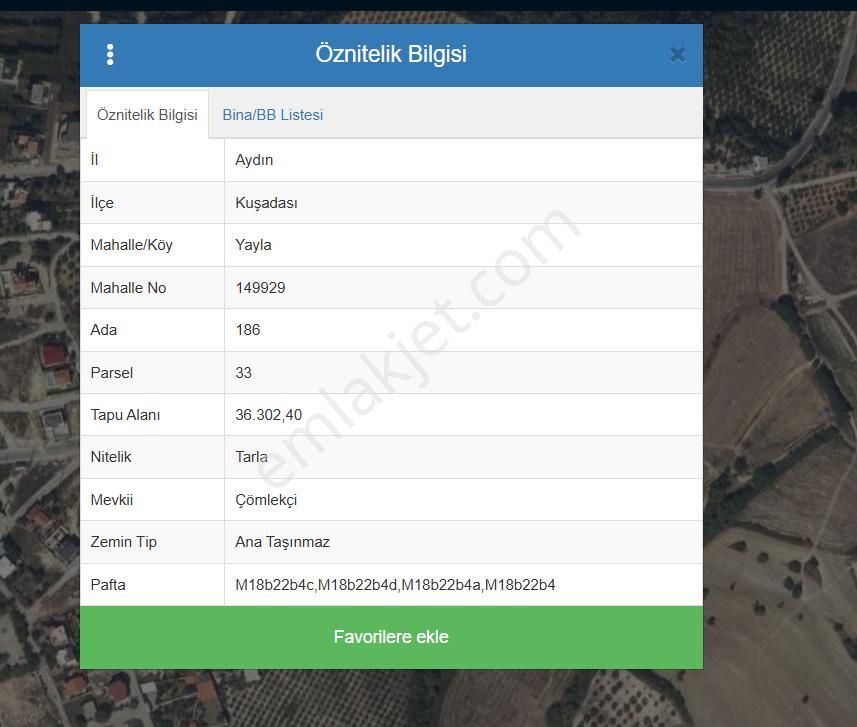Click the Tapu Alanı label
This screenshot has height=727, width=857.
(x=125, y=415)
